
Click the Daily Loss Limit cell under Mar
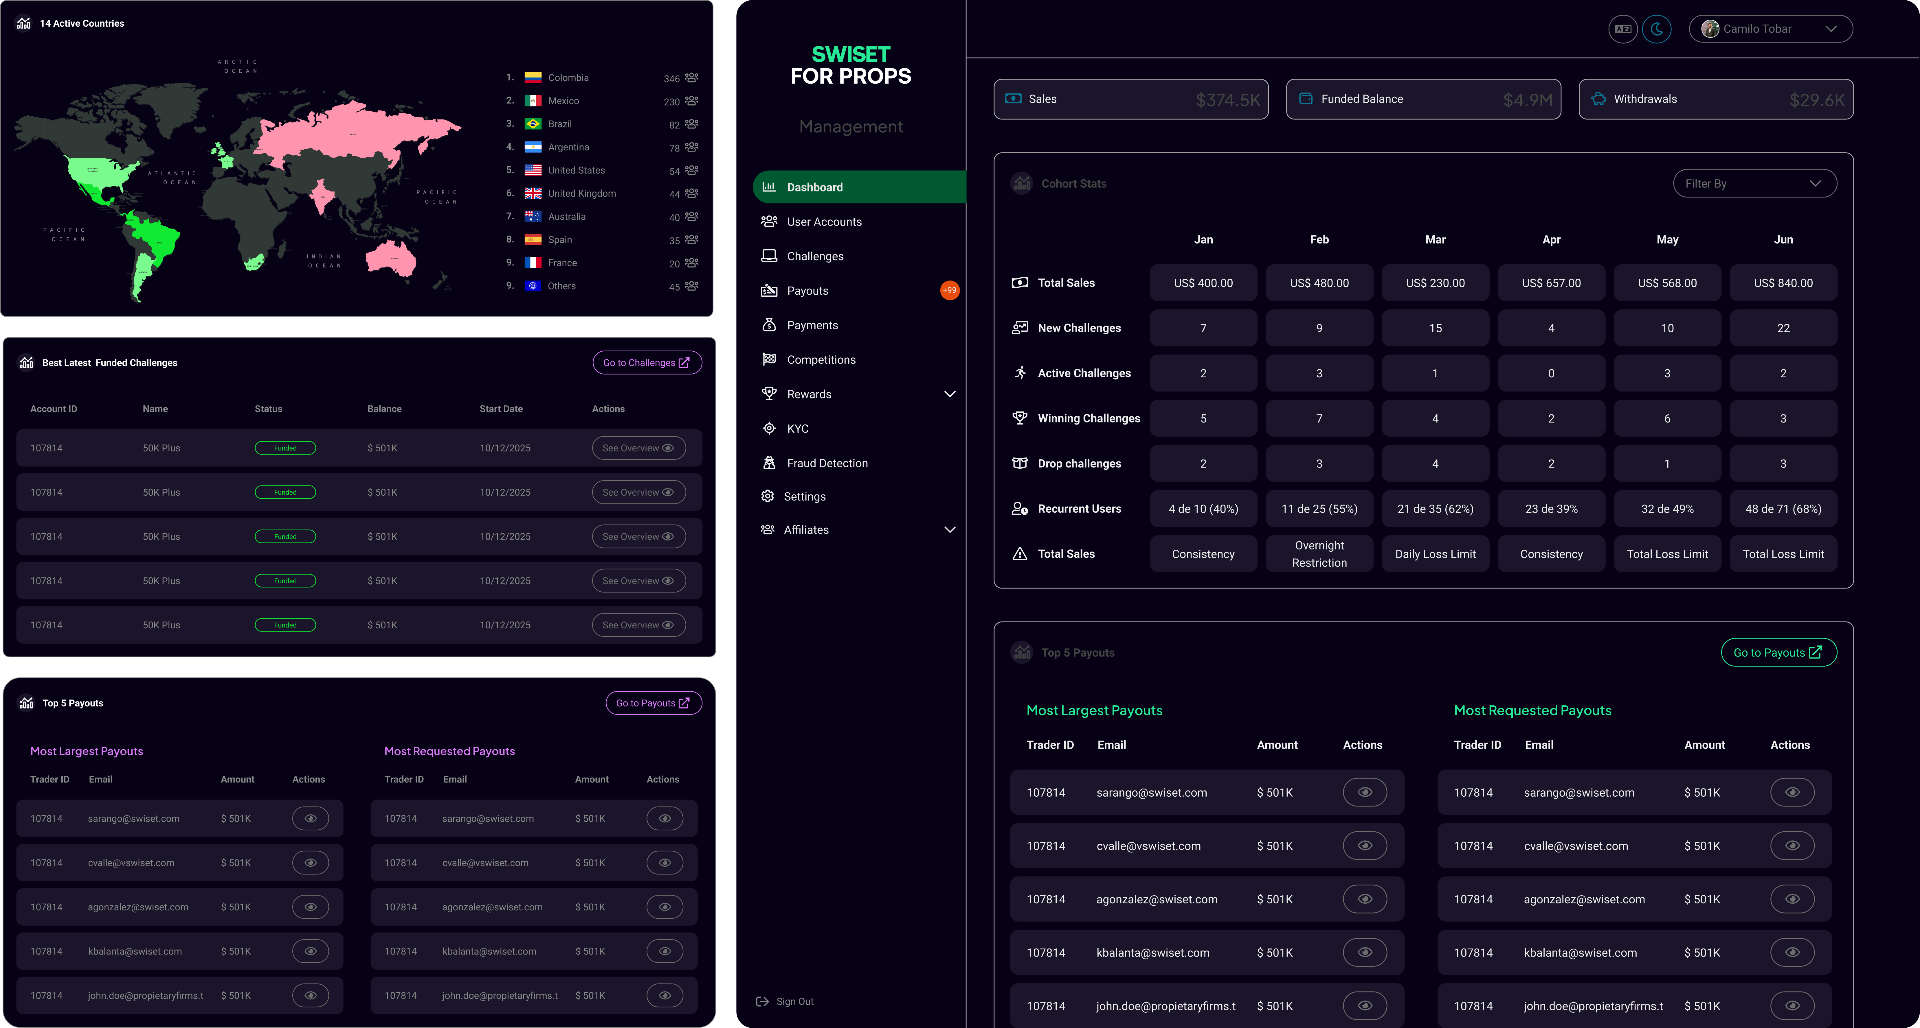click(1435, 554)
